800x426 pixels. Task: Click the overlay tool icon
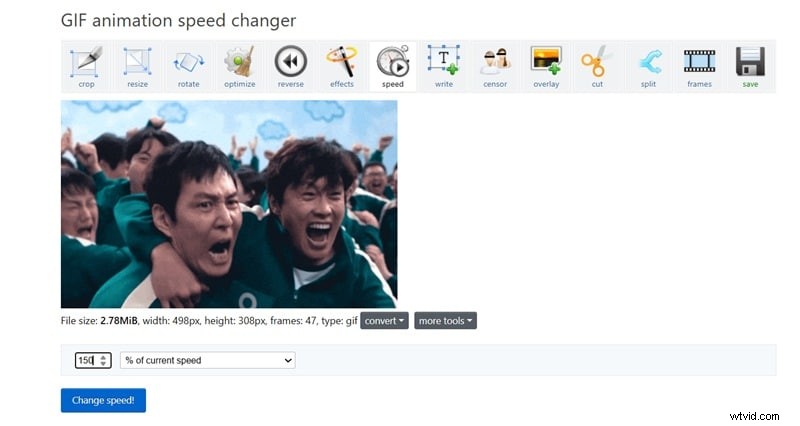[x=546, y=66]
